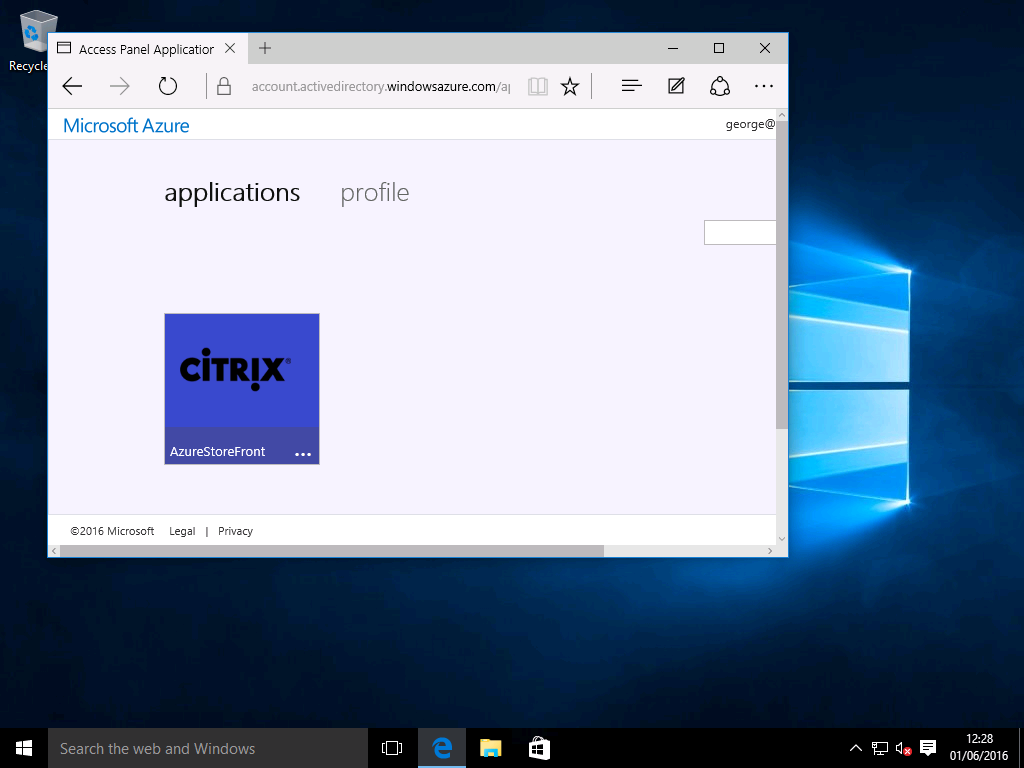This screenshot has width=1024, height=768.
Task: Refresh the page with the reload icon
Action: click(168, 87)
